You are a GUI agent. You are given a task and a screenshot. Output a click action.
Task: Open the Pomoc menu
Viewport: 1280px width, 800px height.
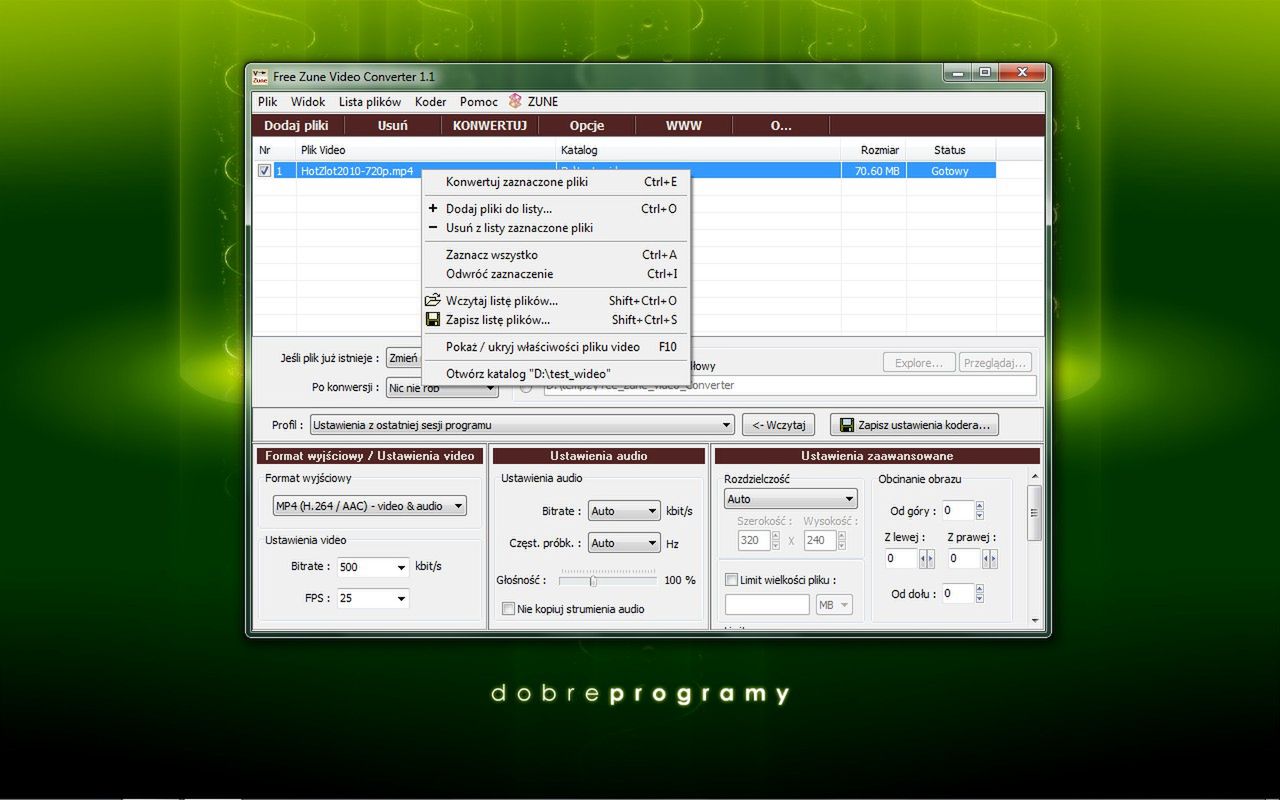tap(479, 102)
